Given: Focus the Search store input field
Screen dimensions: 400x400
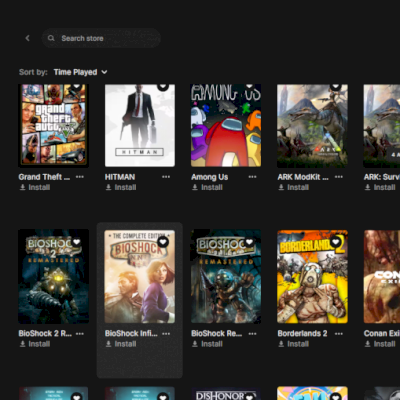Looking at the screenshot, I should point(101,38).
